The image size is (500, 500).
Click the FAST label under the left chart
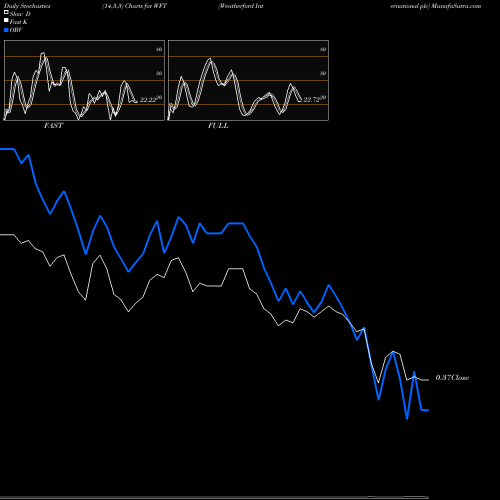tap(53, 126)
